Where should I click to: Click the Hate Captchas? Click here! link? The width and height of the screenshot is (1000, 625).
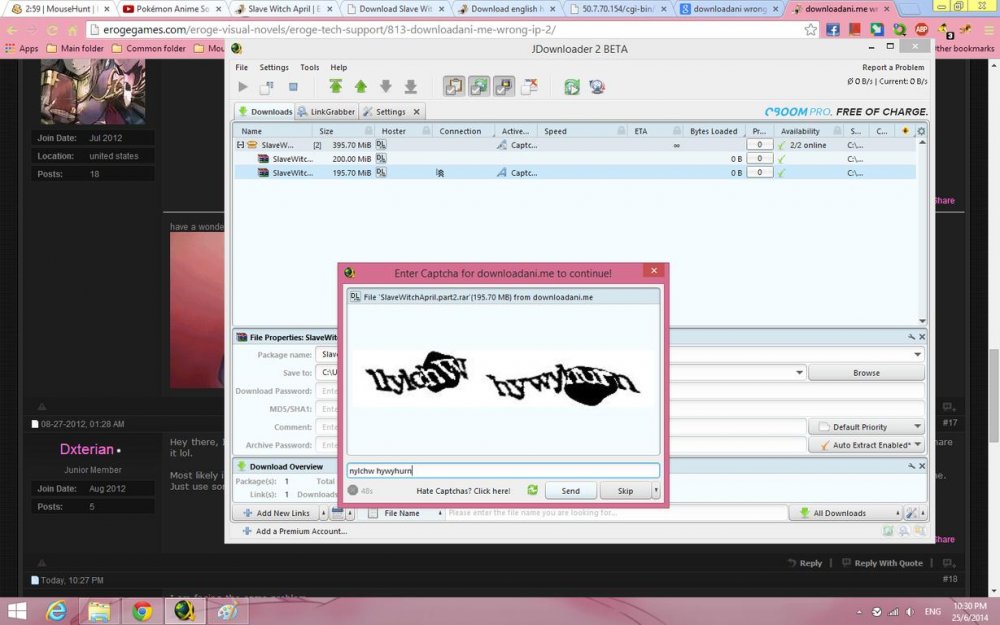pos(463,491)
